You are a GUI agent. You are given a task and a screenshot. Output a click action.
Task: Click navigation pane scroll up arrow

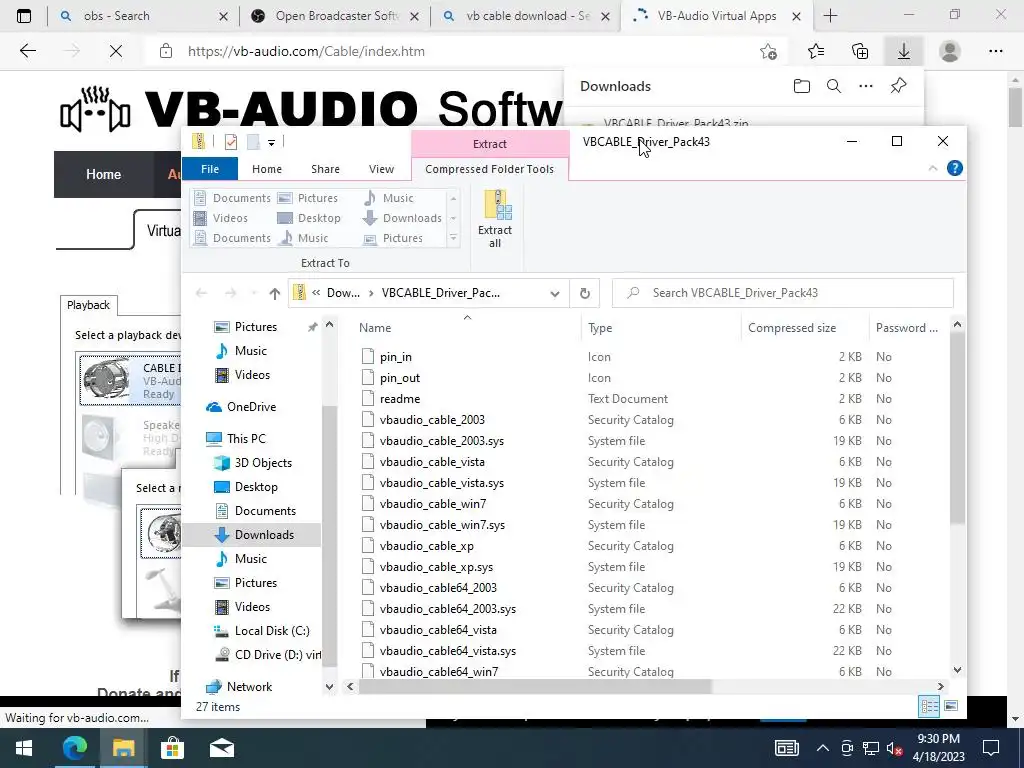(x=330, y=325)
